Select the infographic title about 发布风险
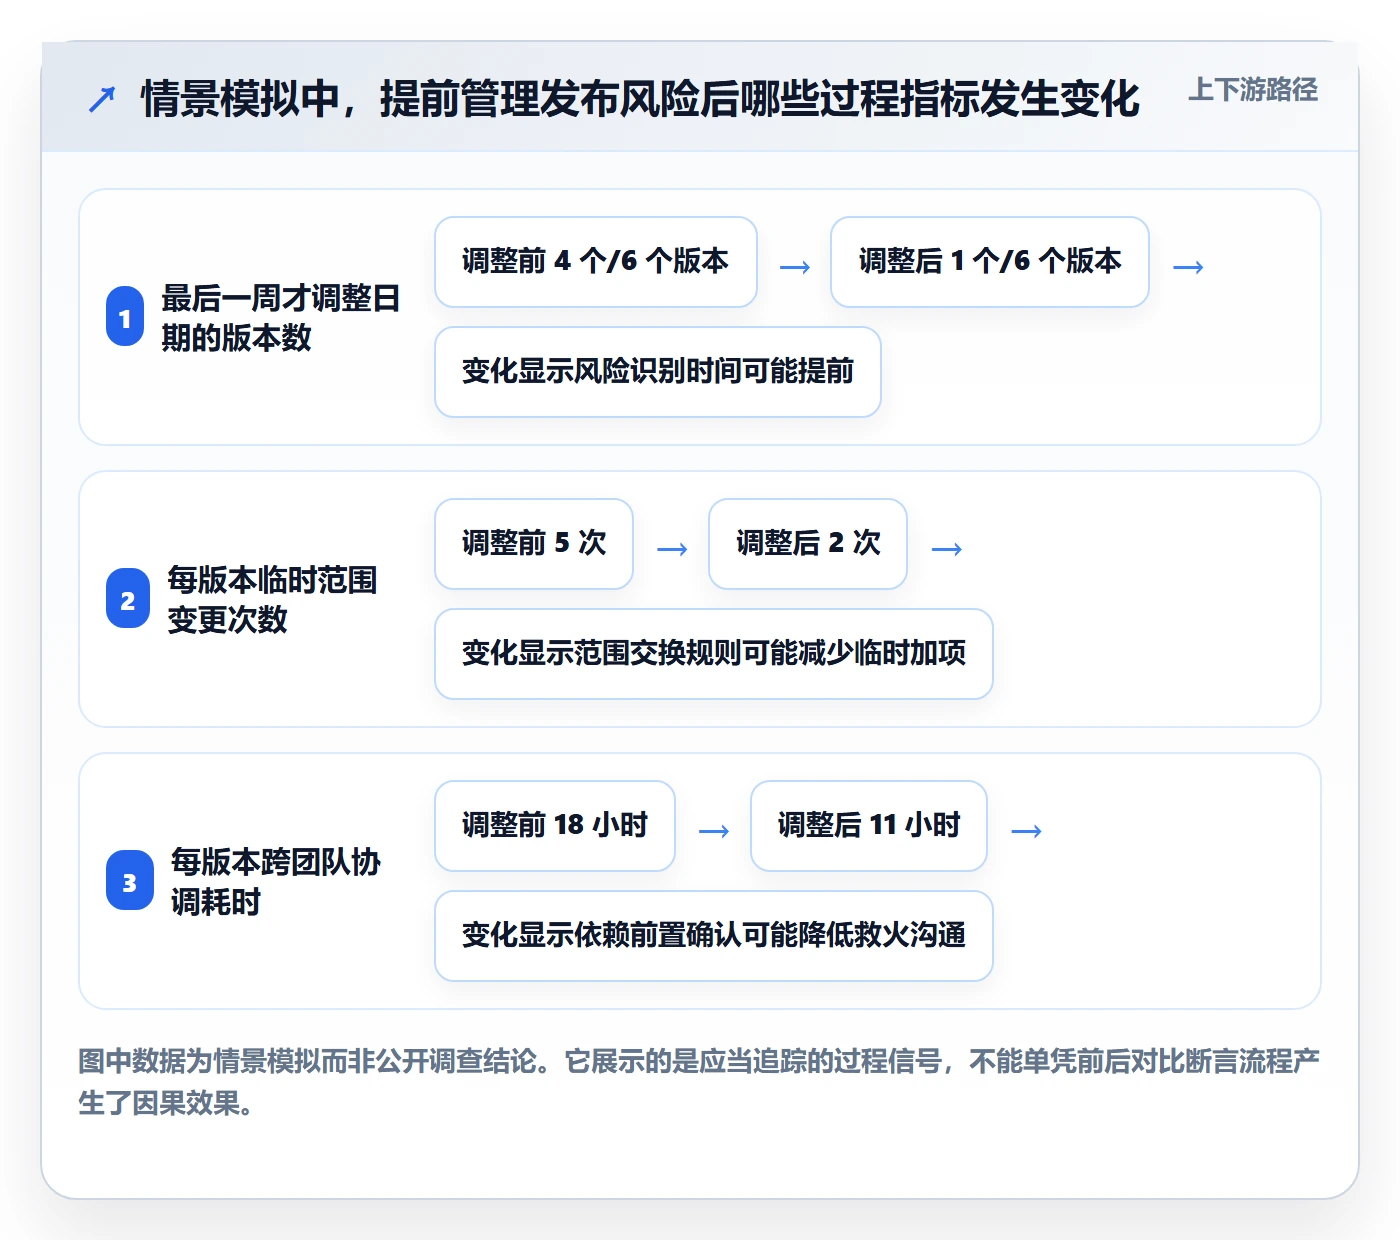Screen dimensions: 1400x1240 pos(640,98)
